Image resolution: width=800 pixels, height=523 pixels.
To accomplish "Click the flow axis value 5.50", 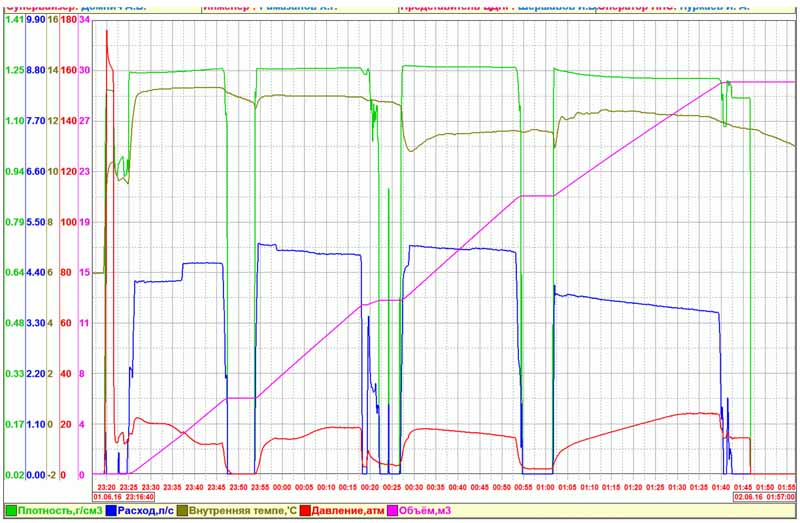I will coord(36,222).
